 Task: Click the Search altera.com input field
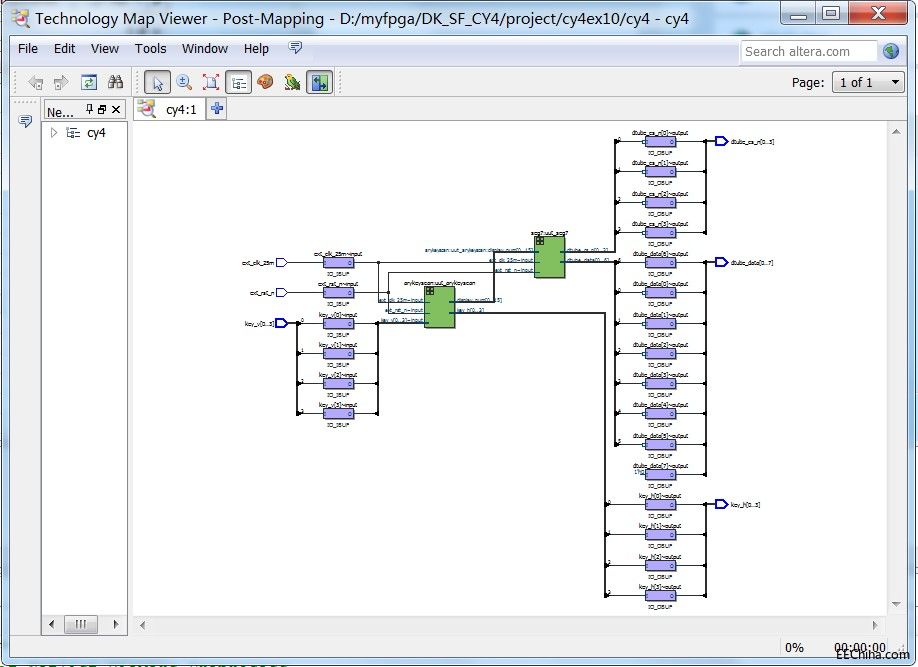(809, 52)
